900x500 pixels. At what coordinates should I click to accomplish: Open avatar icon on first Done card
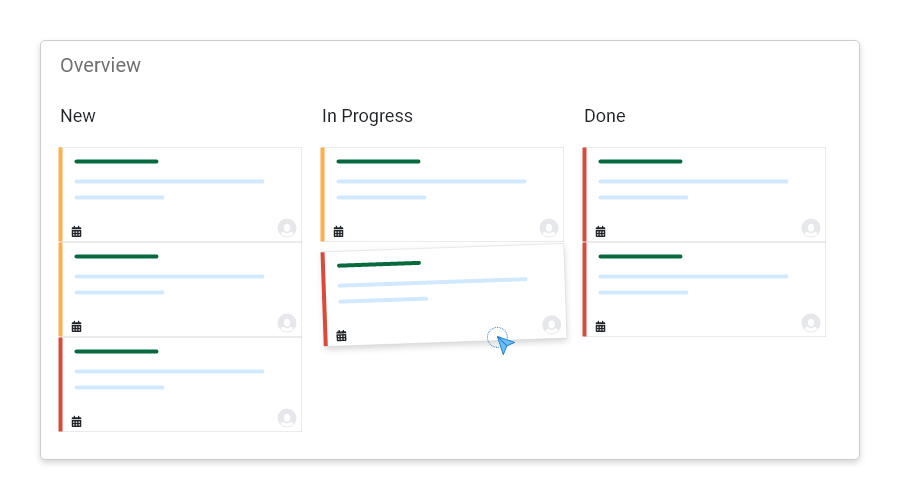coord(811,228)
